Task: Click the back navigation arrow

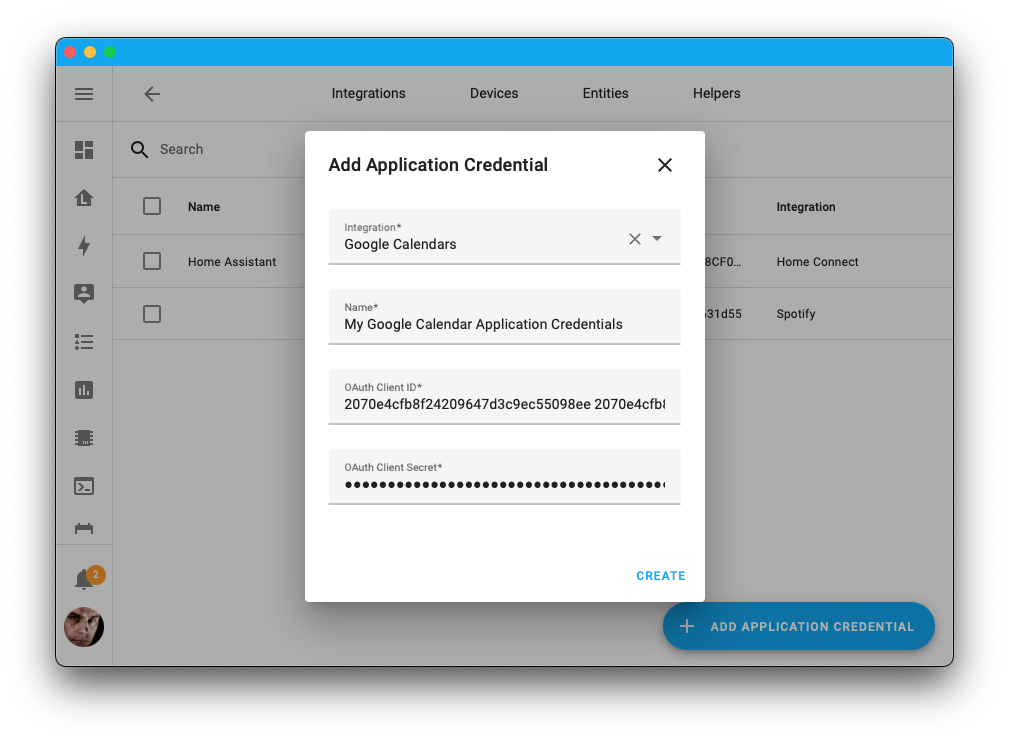Action: click(x=151, y=94)
